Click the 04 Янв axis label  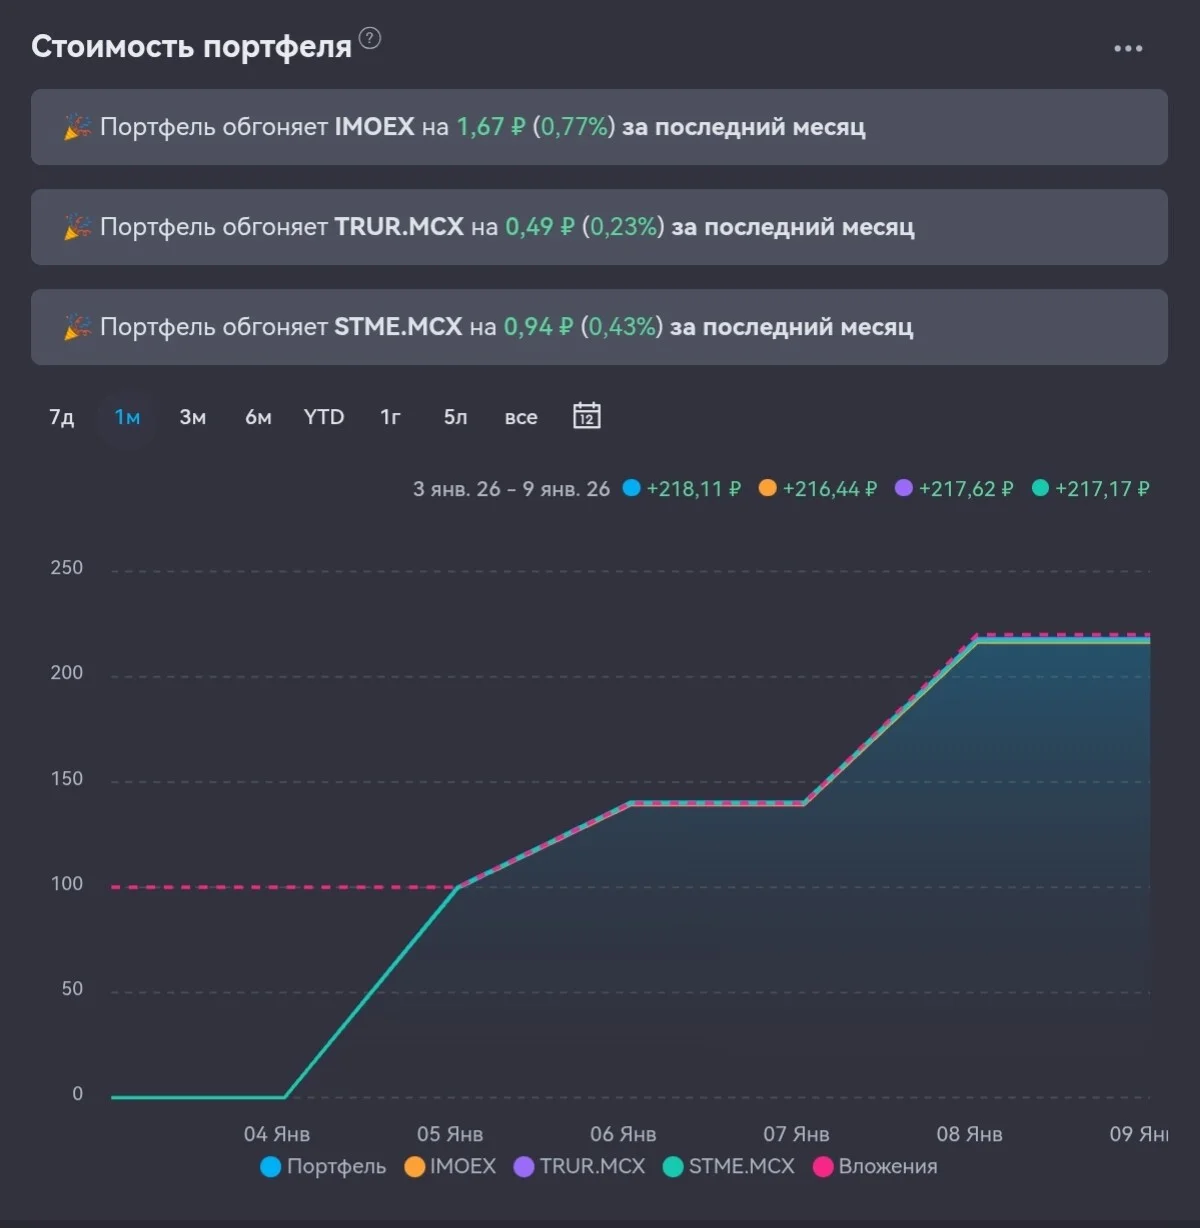pos(277,1134)
